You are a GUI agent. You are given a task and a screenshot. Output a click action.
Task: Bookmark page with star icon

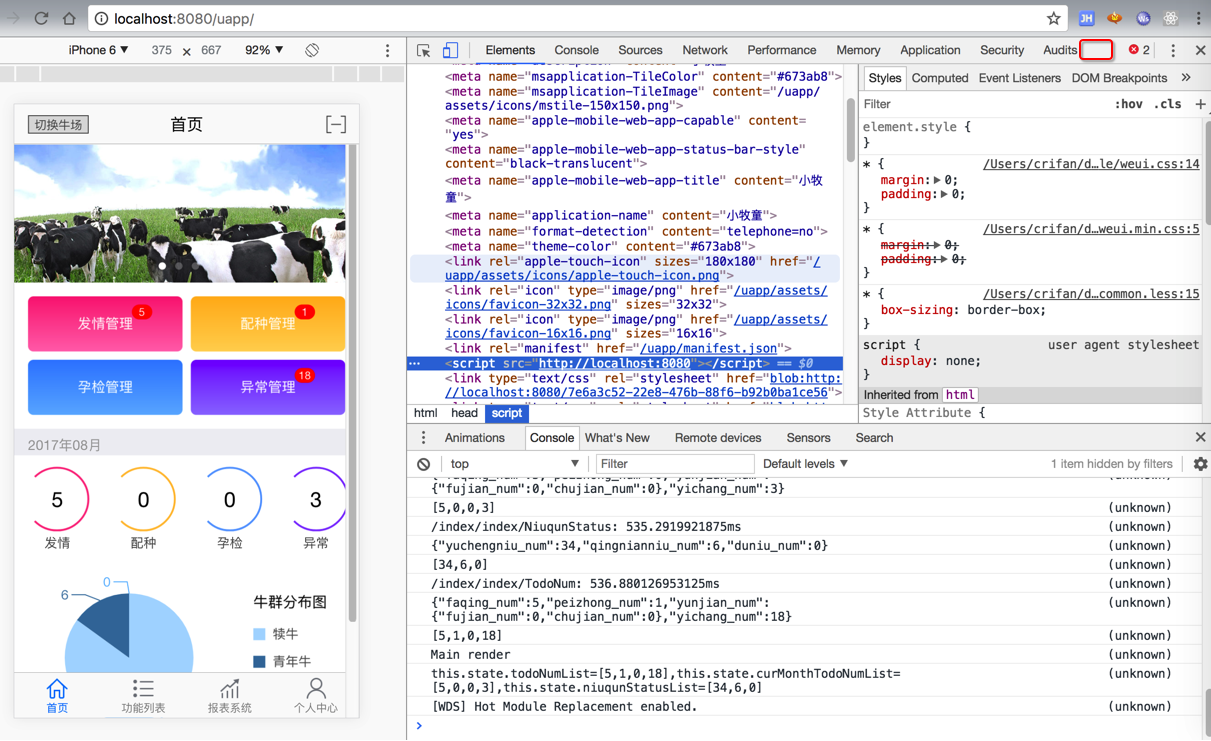[x=1053, y=18]
